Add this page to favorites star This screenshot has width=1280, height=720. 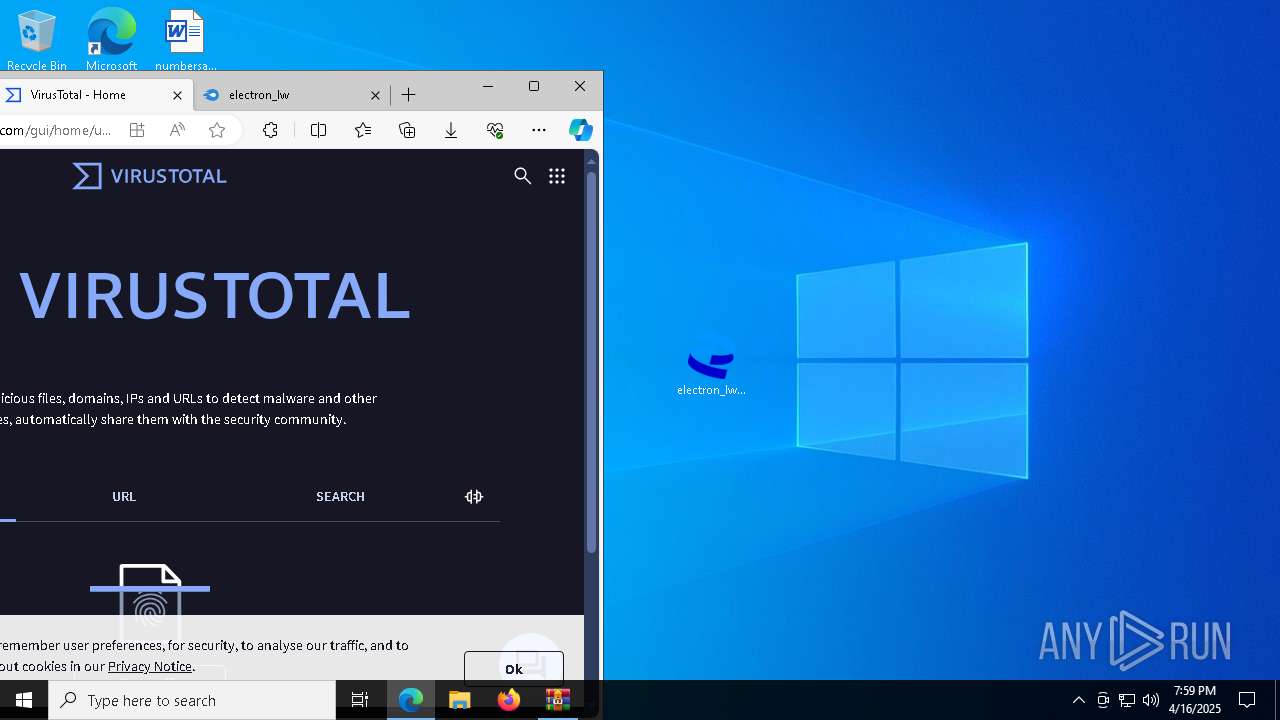tap(217, 130)
